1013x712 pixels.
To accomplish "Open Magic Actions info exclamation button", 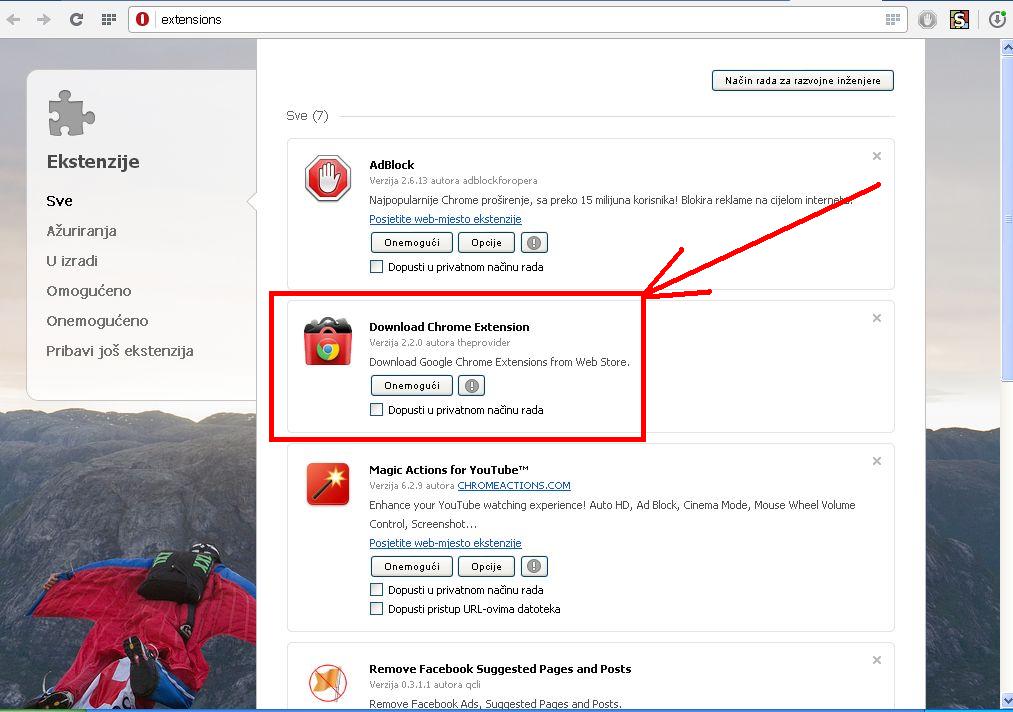I will pyautogui.click(x=534, y=567).
